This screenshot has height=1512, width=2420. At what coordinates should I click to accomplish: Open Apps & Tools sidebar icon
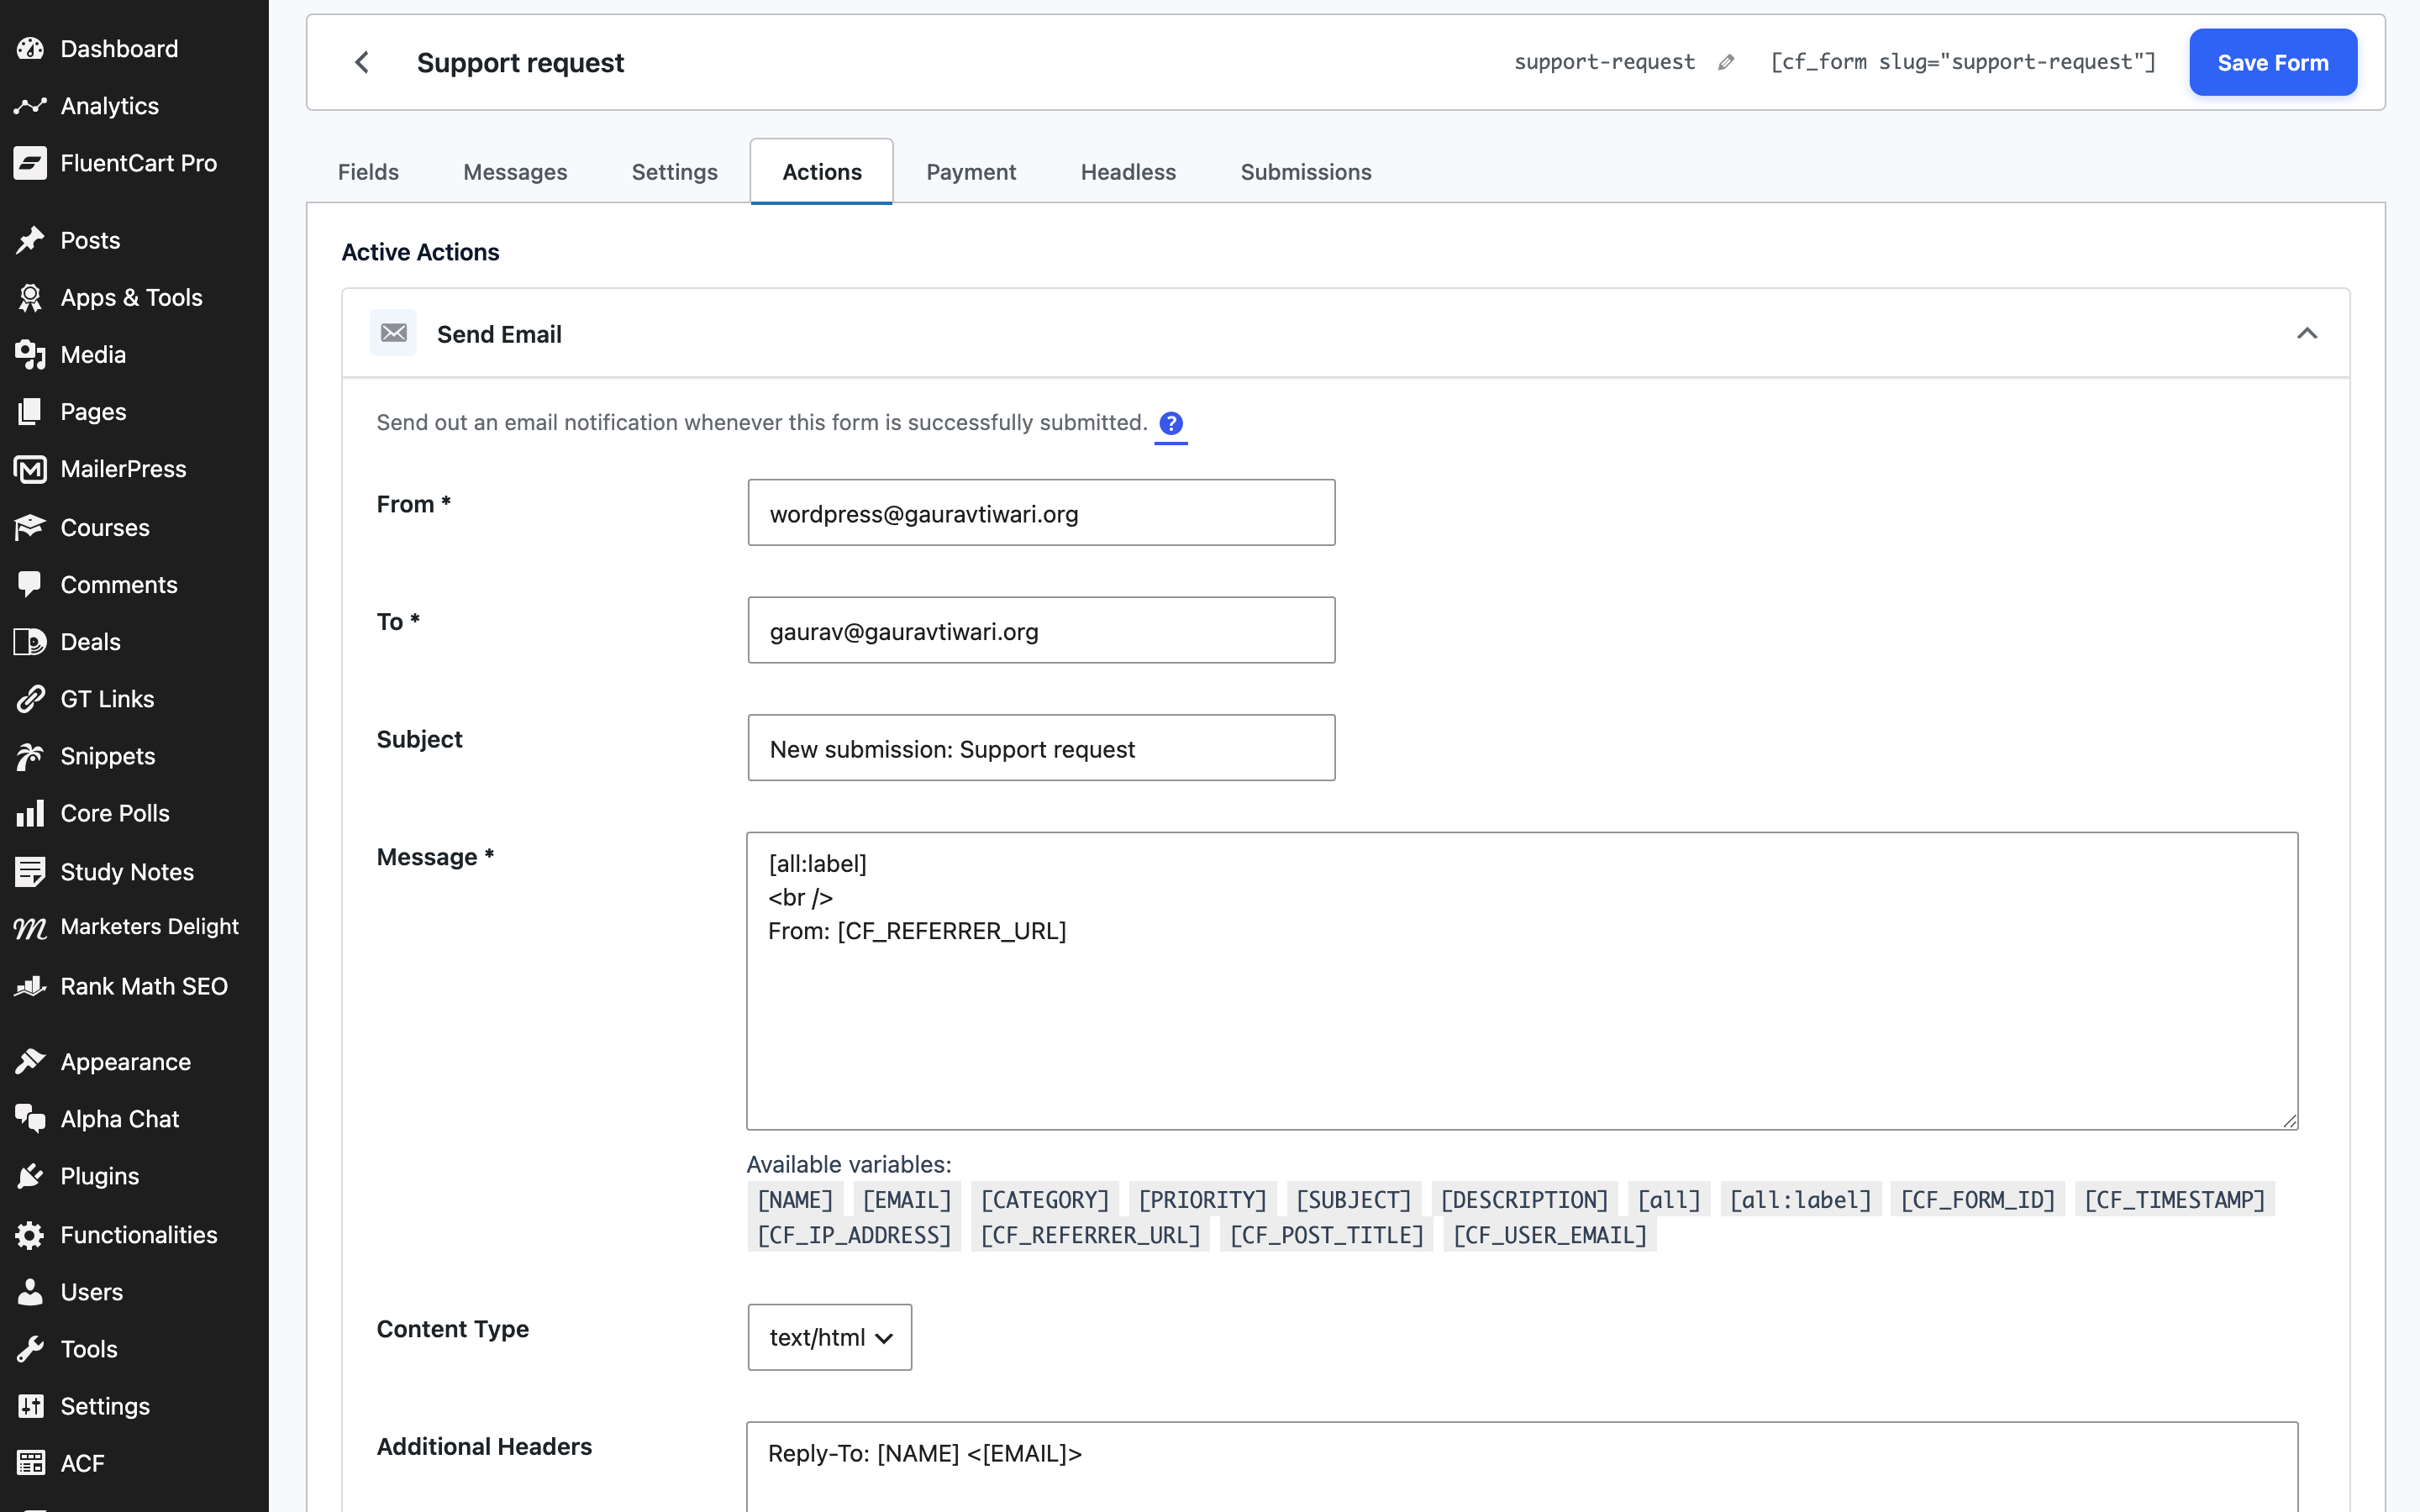tap(30, 297)
